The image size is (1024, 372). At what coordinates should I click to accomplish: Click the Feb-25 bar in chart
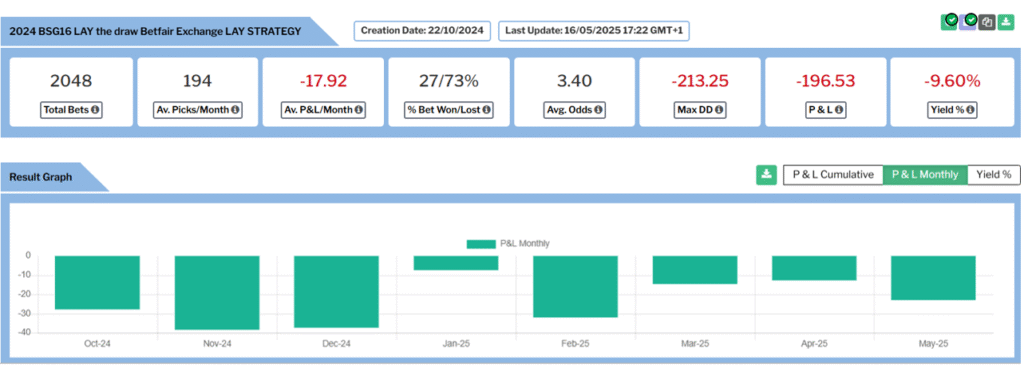click(x=575, y=287)
